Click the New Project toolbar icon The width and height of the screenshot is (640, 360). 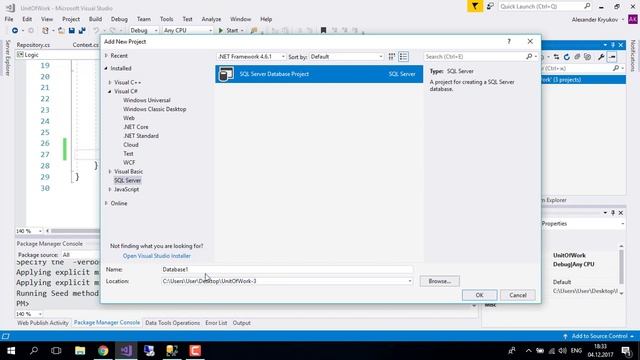point(45,31)
